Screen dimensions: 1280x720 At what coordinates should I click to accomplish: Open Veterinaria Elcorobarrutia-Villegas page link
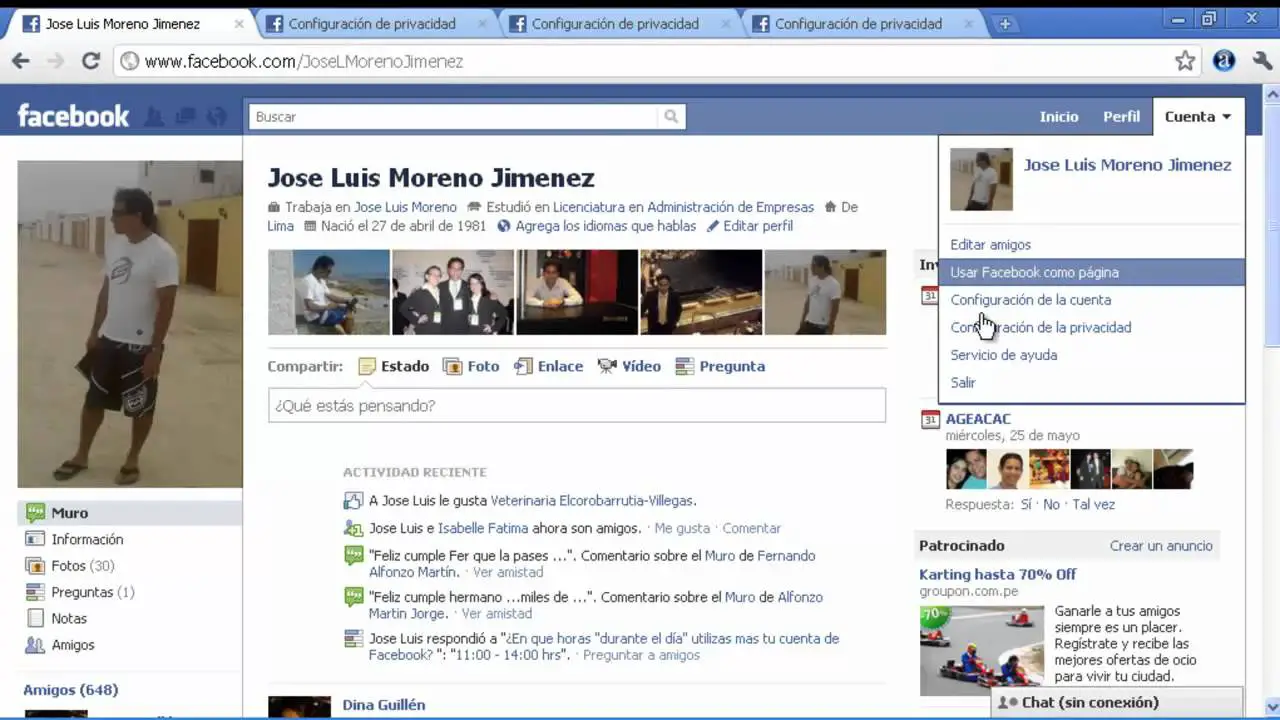click(x=592, y=500)
